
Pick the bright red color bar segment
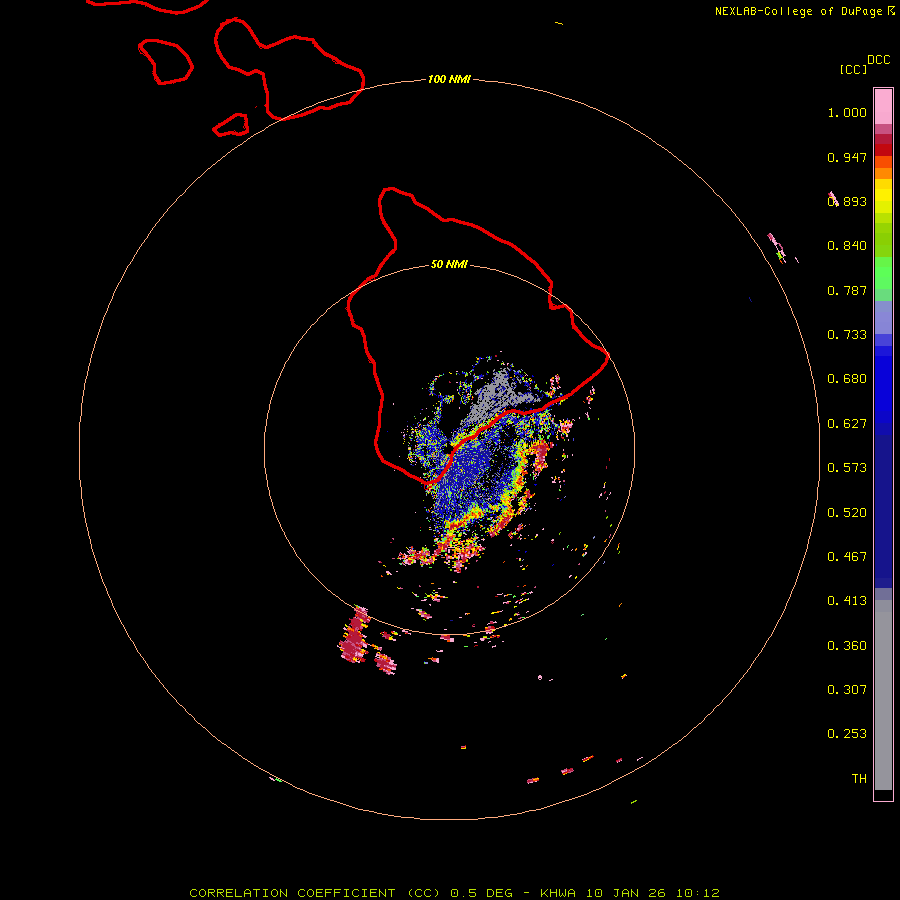tap(883, 150)
